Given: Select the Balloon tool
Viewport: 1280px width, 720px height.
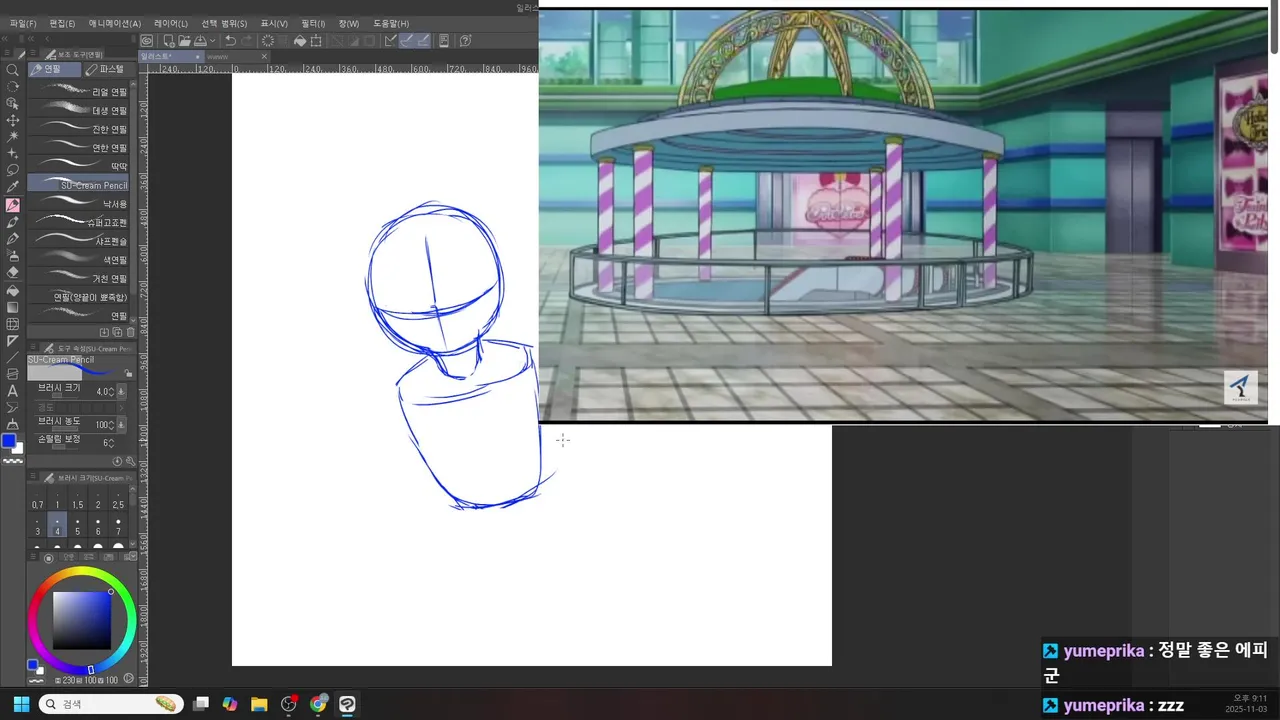Looking at the screenshot, I should click(13, 408).
